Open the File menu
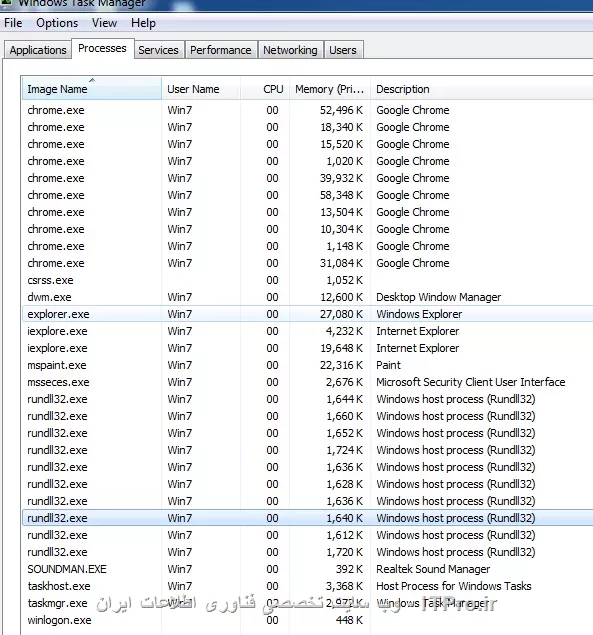The height and width of the screenshot is (635, 593). [x=13, y=23]
